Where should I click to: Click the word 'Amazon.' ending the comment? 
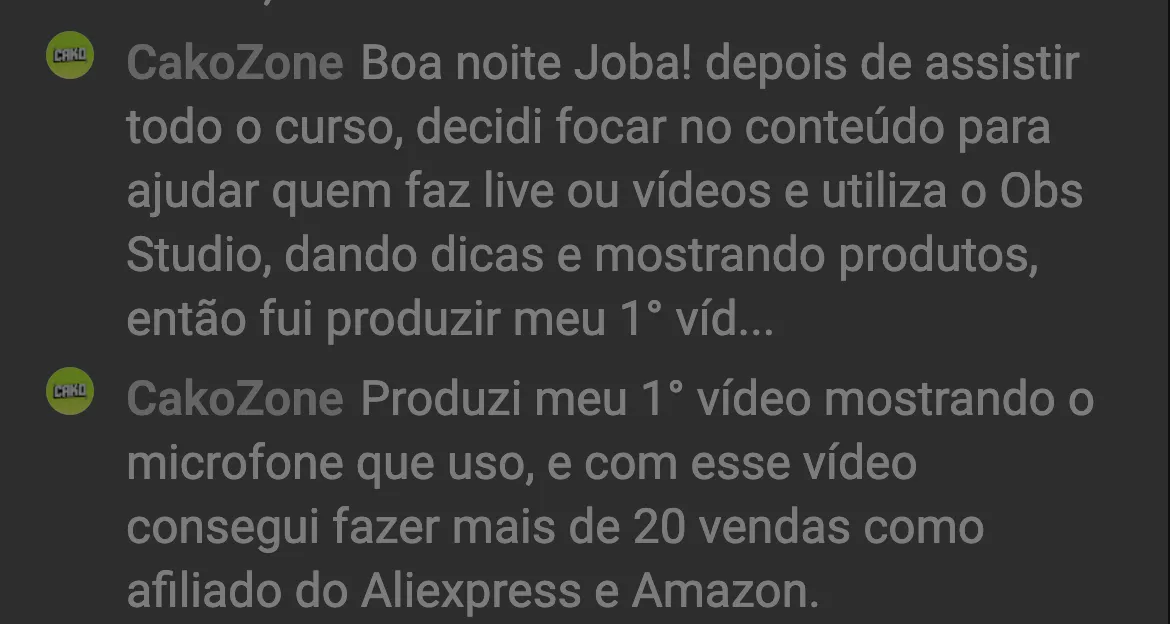tap(725, 591)
